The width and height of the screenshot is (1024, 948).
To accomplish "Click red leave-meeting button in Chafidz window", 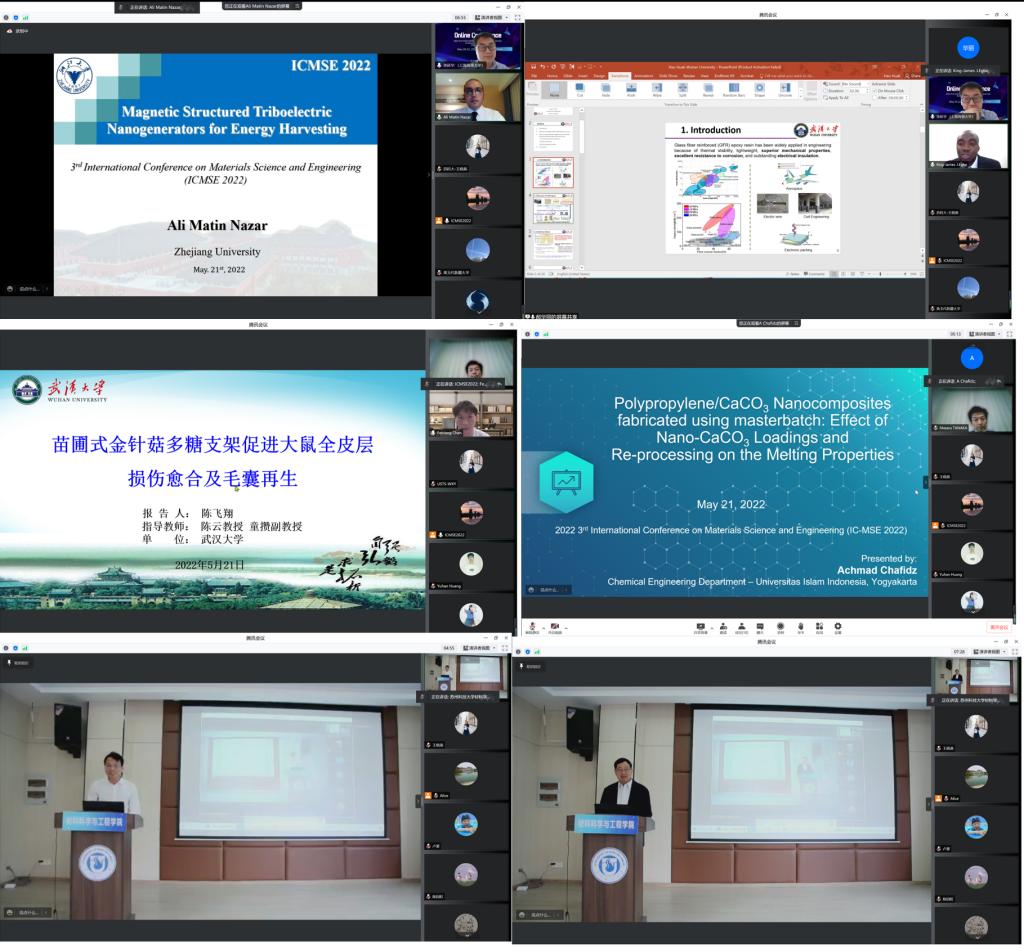I will pyautogui.click(x=999, y=627).
